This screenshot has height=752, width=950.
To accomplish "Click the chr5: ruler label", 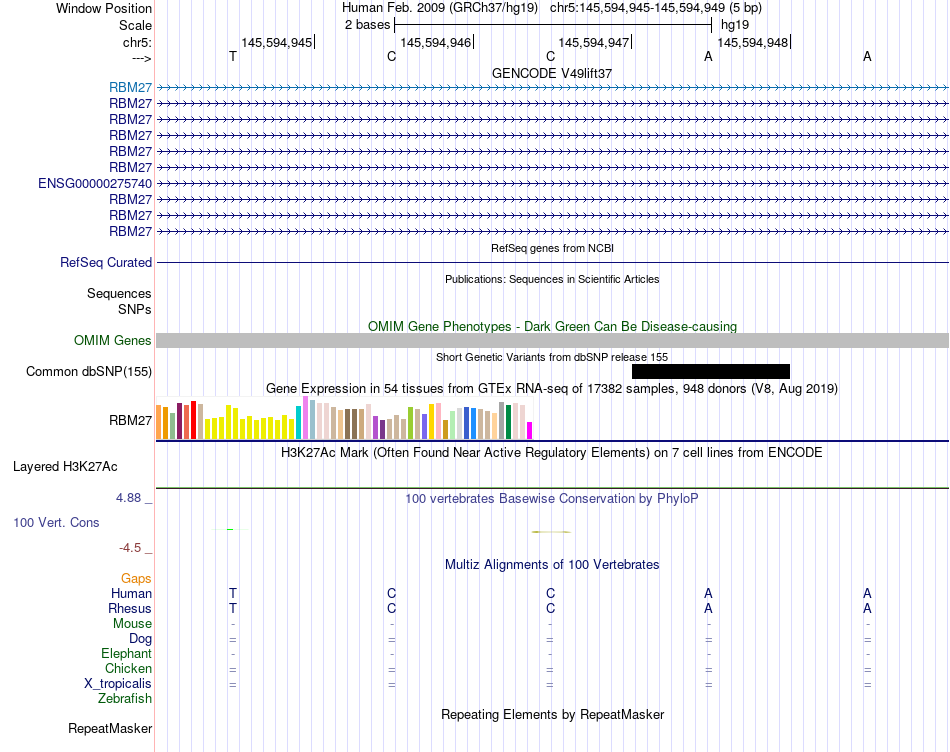I will coord(137,42).
